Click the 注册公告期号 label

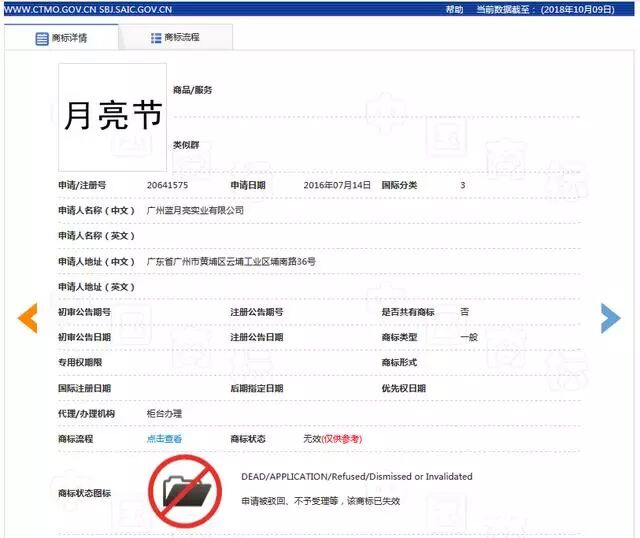click(x=257, y=312)
